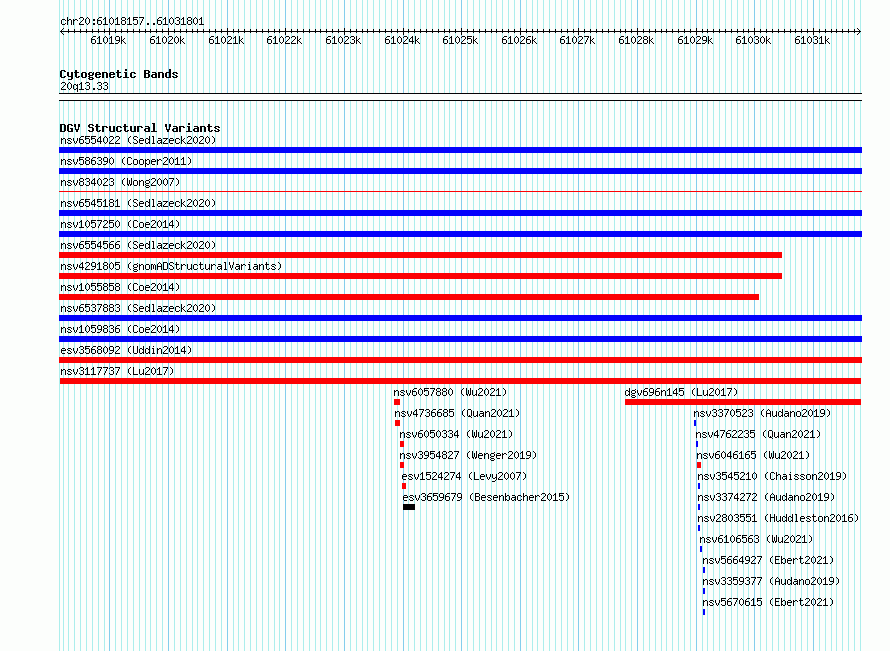Viewport: 890px width, 651px height.
Task: Click the 61031k ruler tick label
Action: tap(812, 40)
